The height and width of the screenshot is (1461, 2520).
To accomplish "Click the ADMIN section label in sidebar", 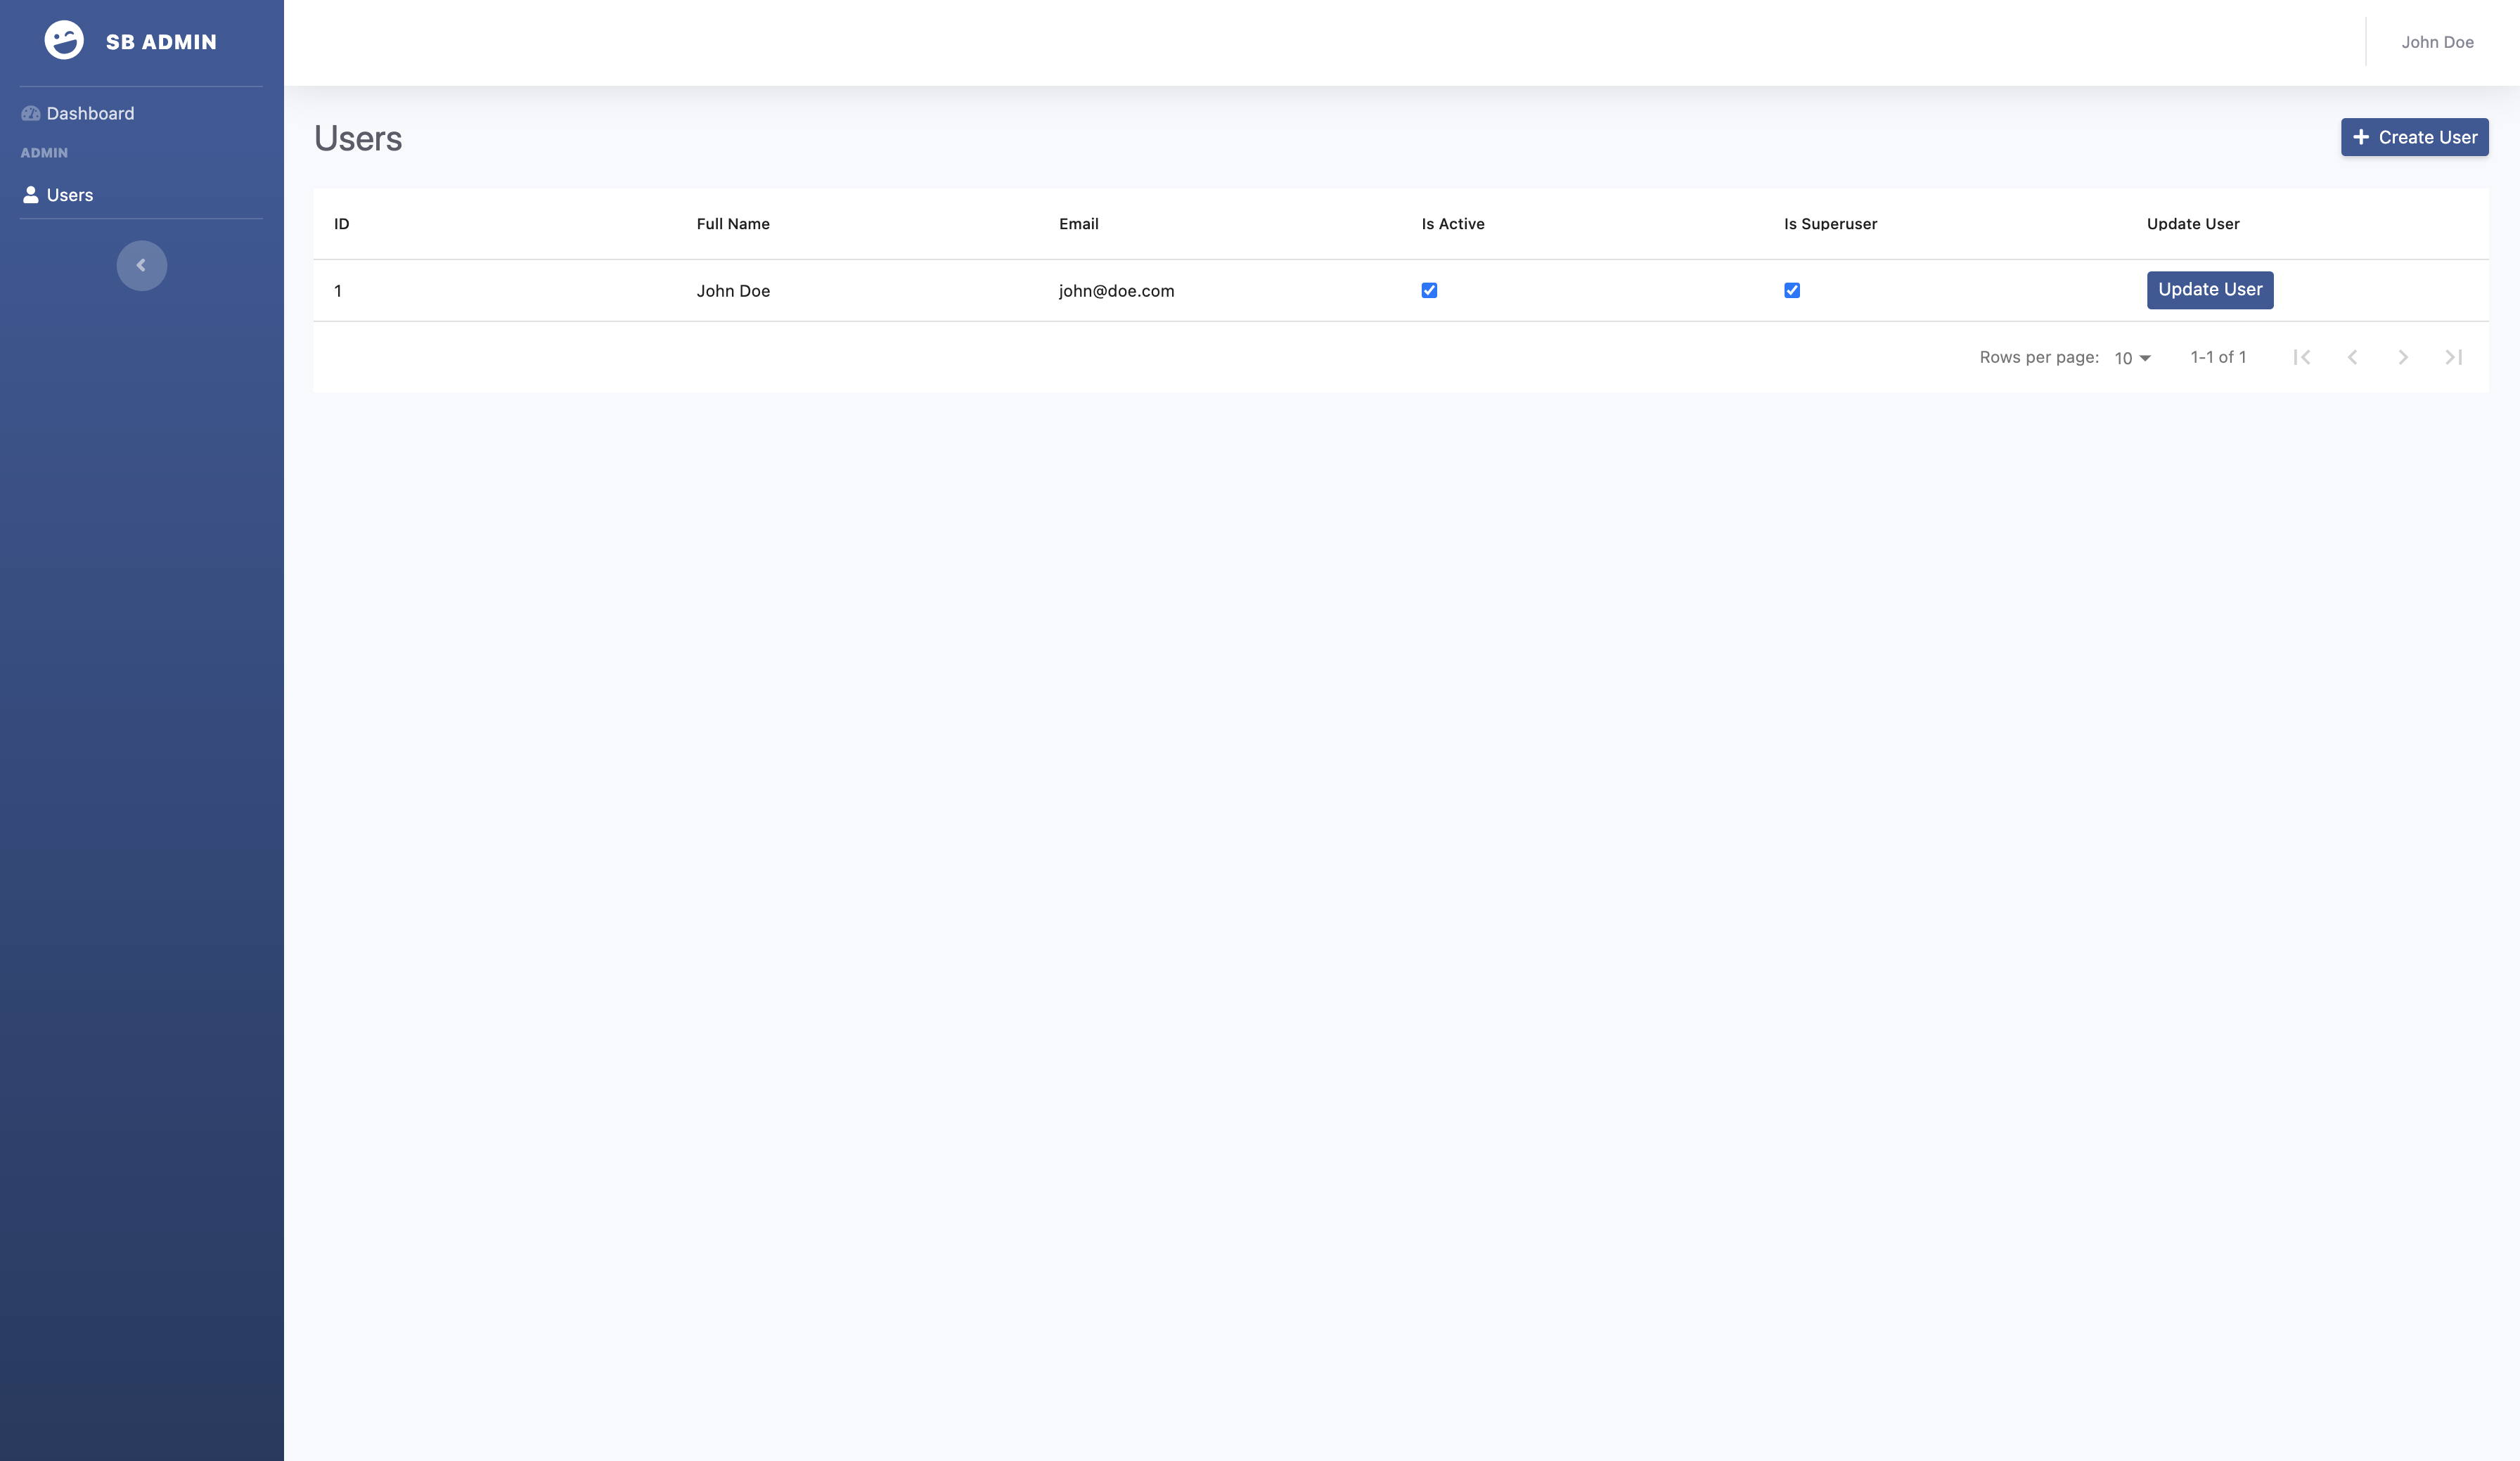I will [44, 153].
